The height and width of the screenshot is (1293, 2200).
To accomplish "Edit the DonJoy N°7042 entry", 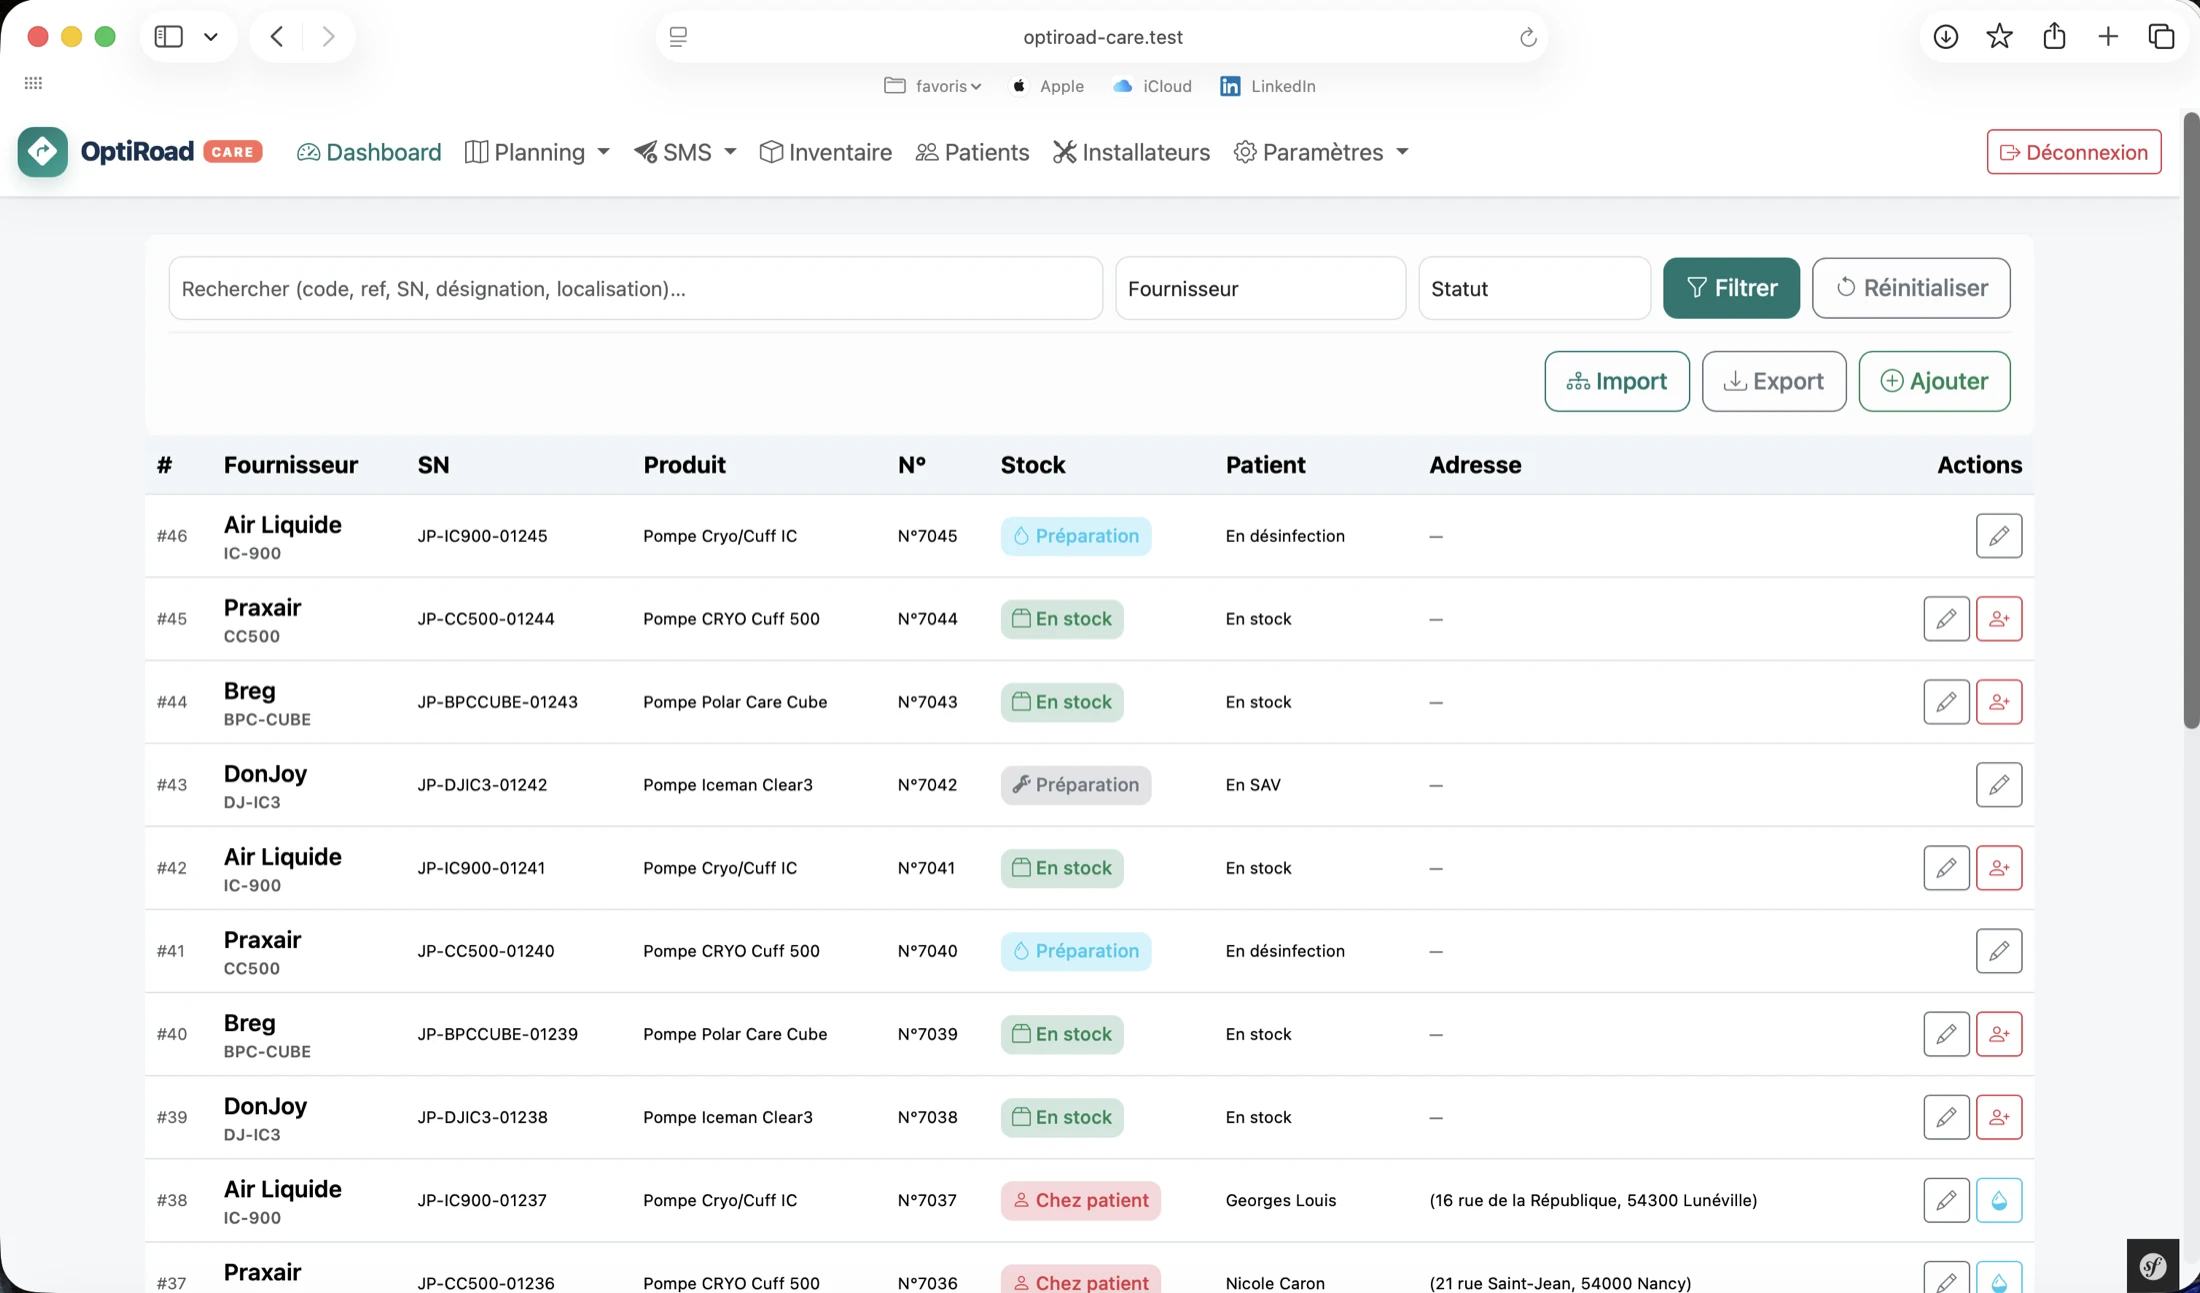I will coord(1998,785).
